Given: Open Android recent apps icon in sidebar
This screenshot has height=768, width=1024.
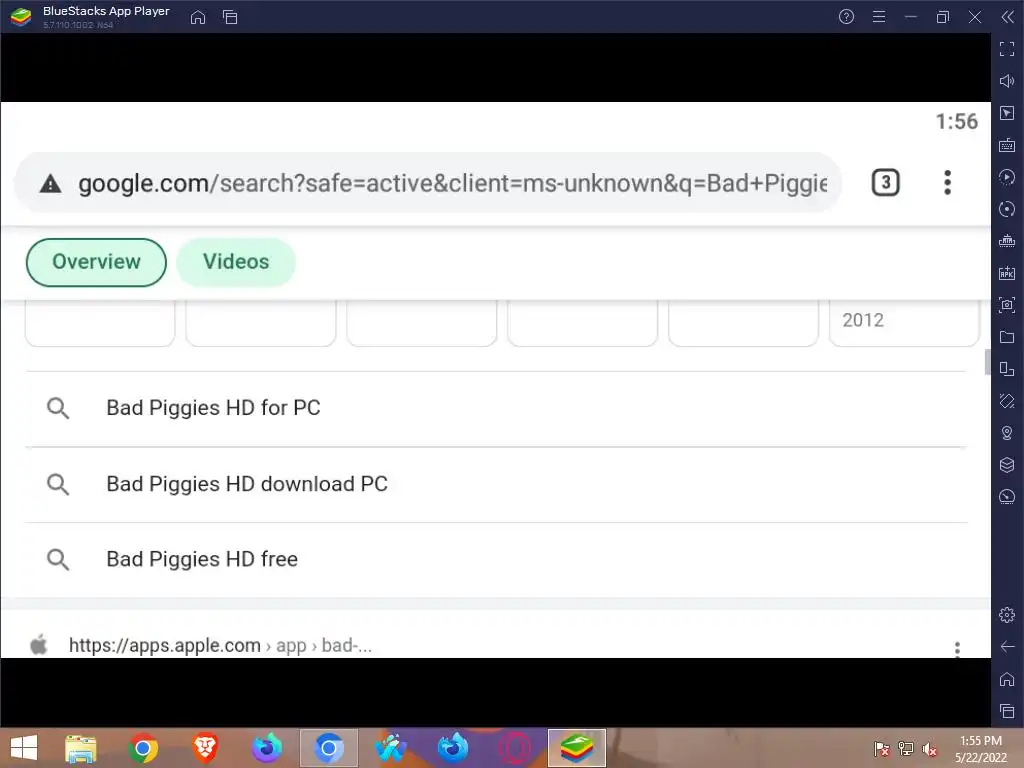Looking at the screenshot, I should (x=1007, y=711).
